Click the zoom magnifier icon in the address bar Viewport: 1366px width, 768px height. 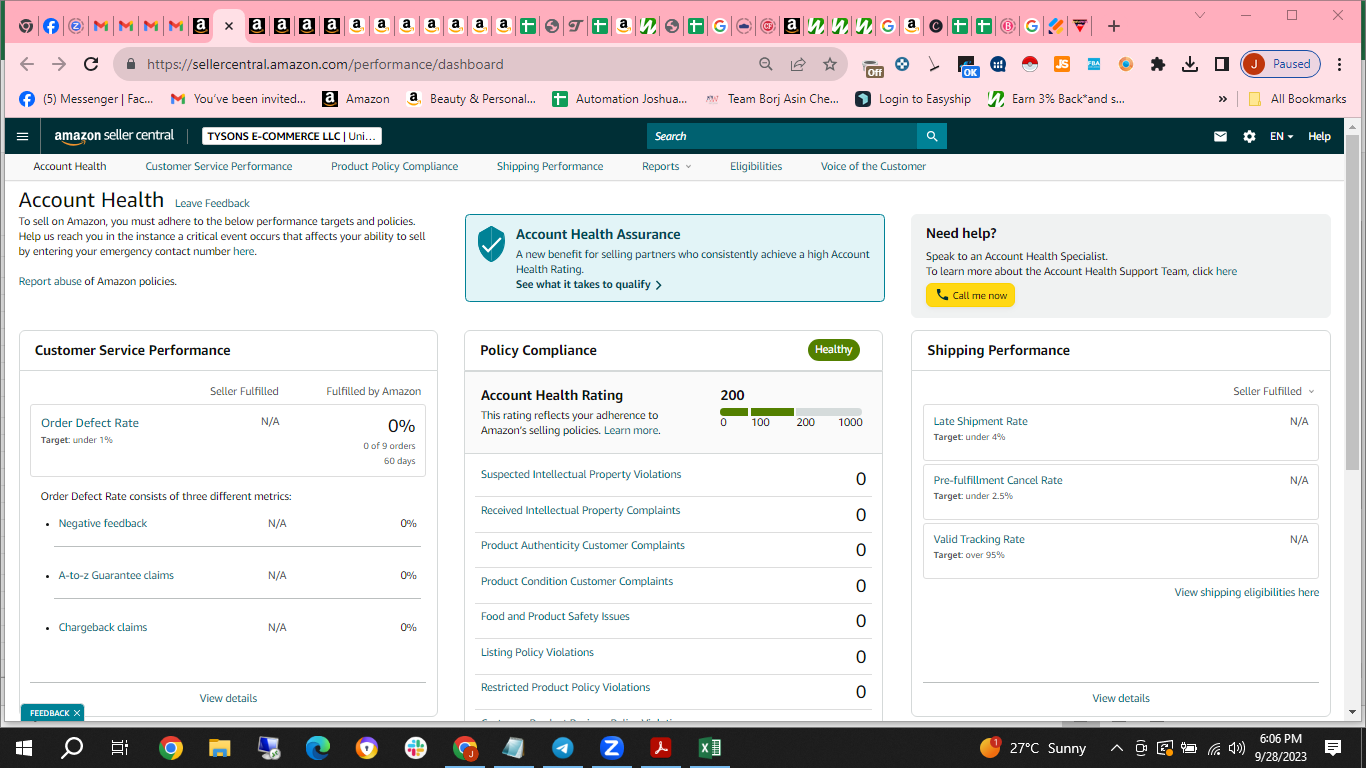click(x=766, y=64)
